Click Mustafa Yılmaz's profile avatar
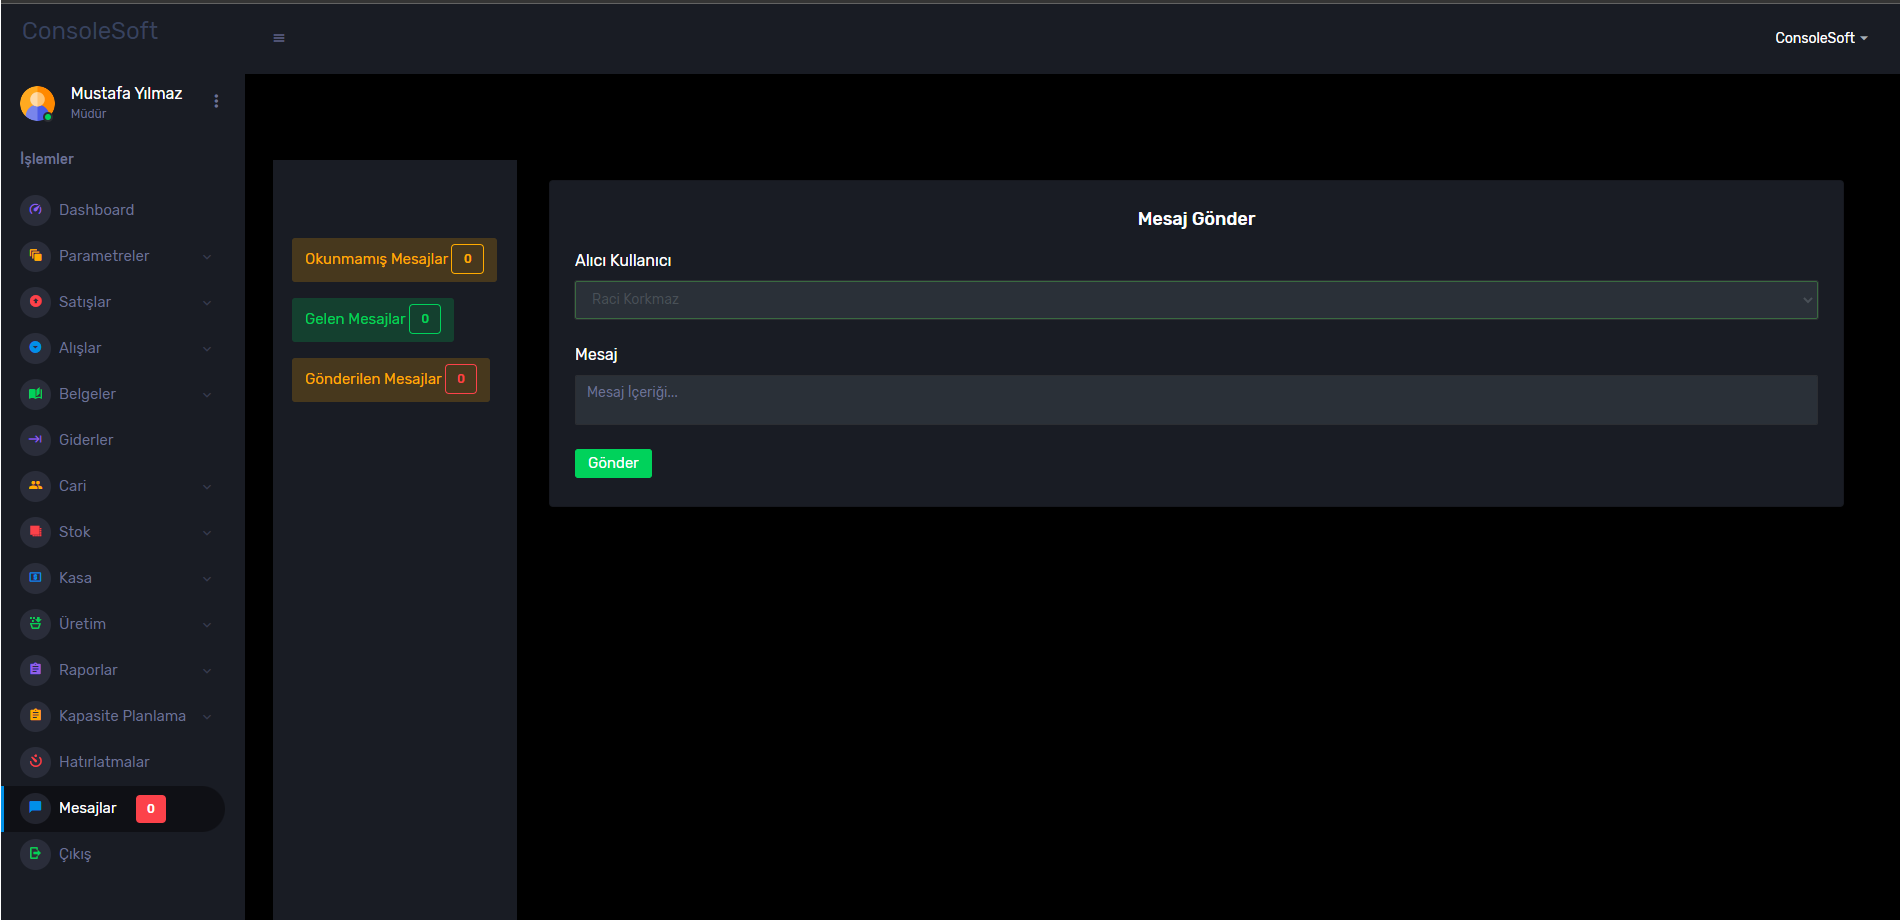This screenshot has height=920, width=1900. click(37, 103)
